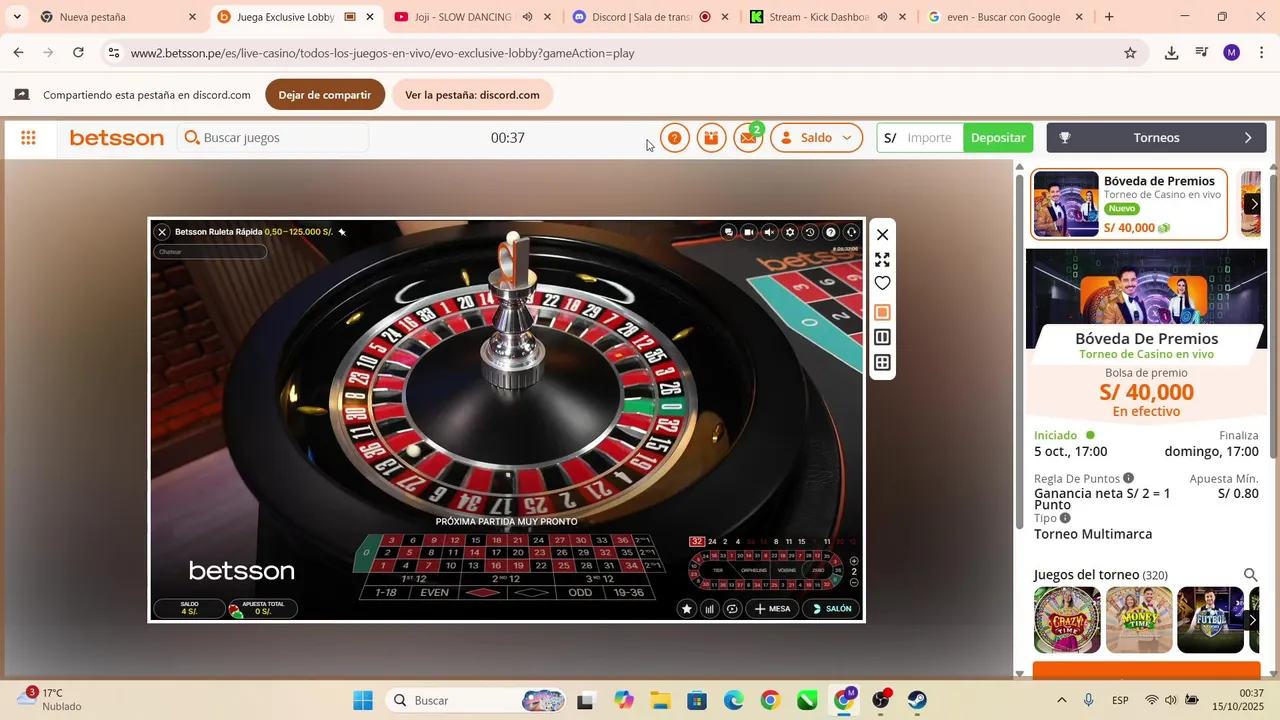
Task: Show next tournament card arrow
Action: click(x=1254, y=204)
